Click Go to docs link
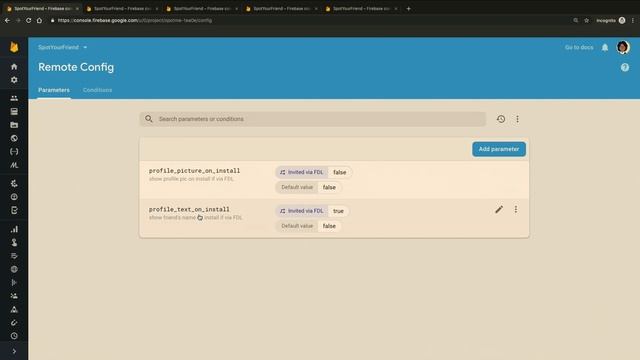The width and height of the screenshot is (640, 360). (579, 47)
